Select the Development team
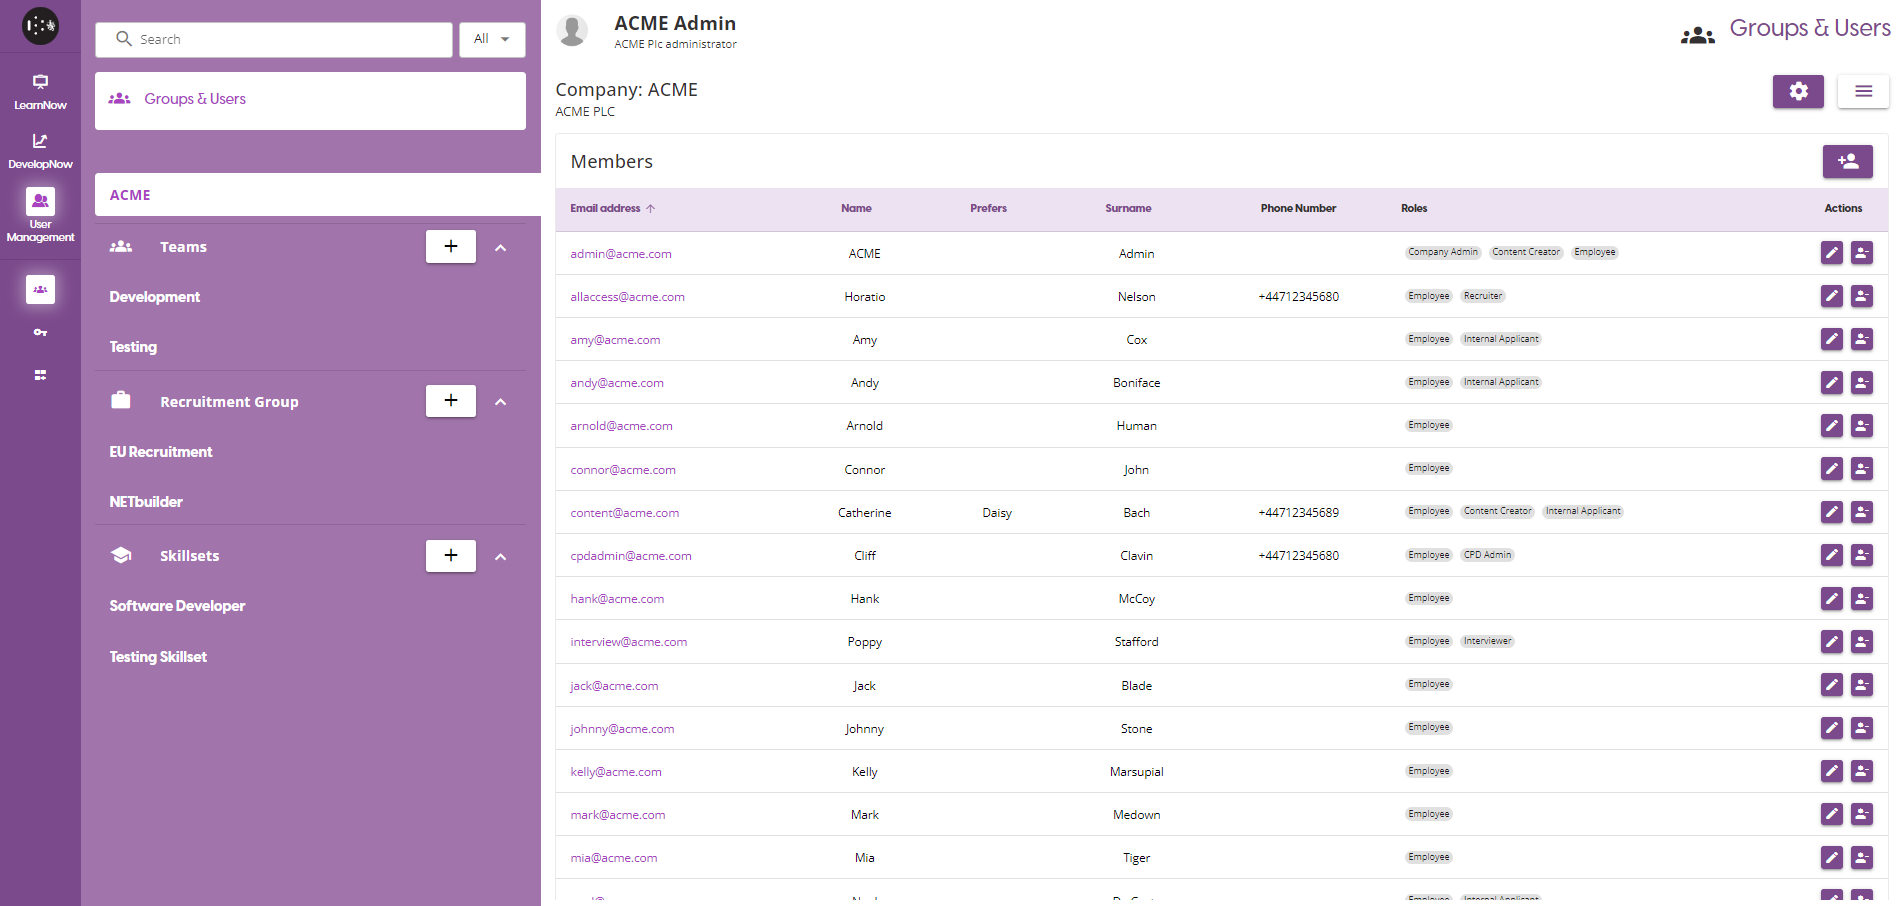 (x=155, y=297)
